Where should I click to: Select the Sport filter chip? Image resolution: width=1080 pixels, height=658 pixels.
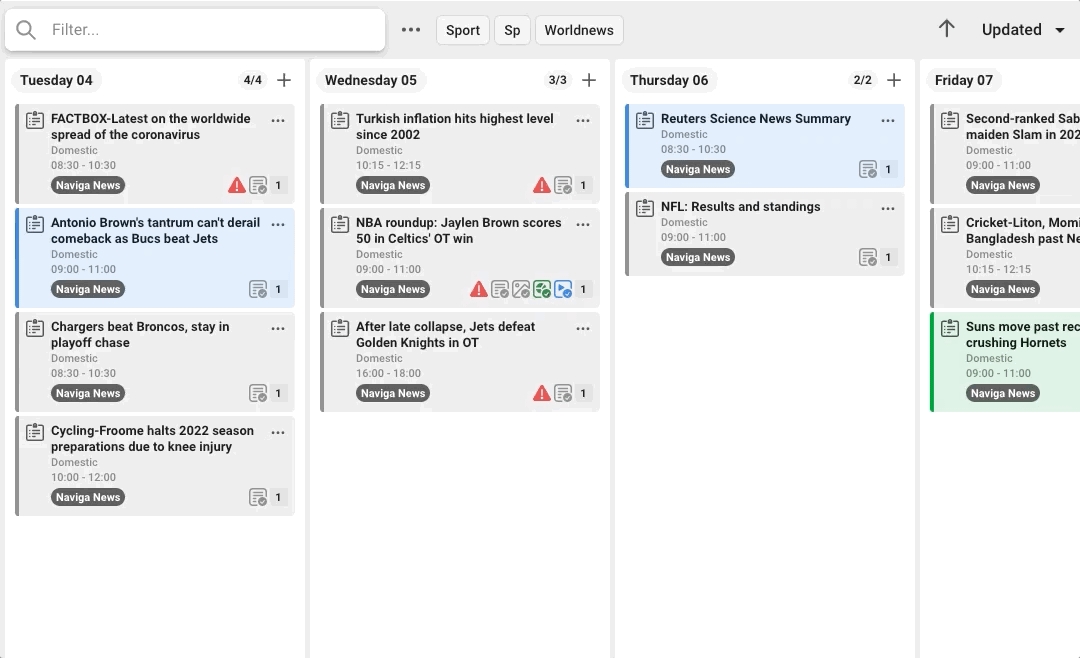[x=463, y=30]
